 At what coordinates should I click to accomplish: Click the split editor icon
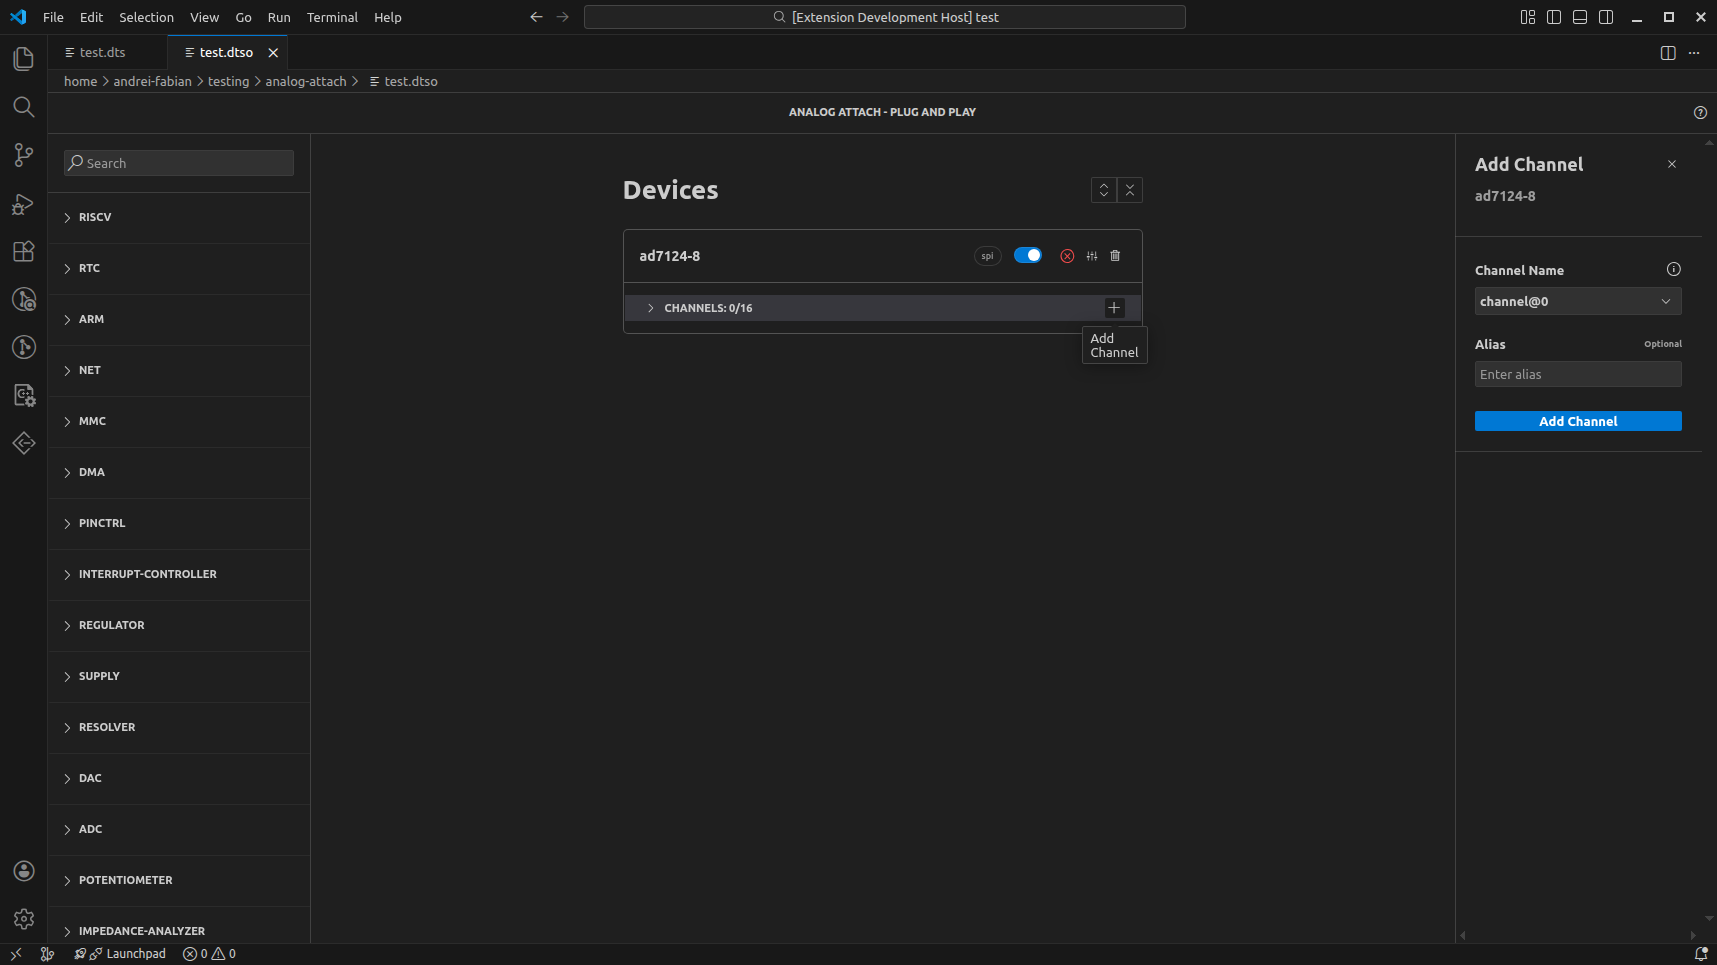tap(1667, 52)
